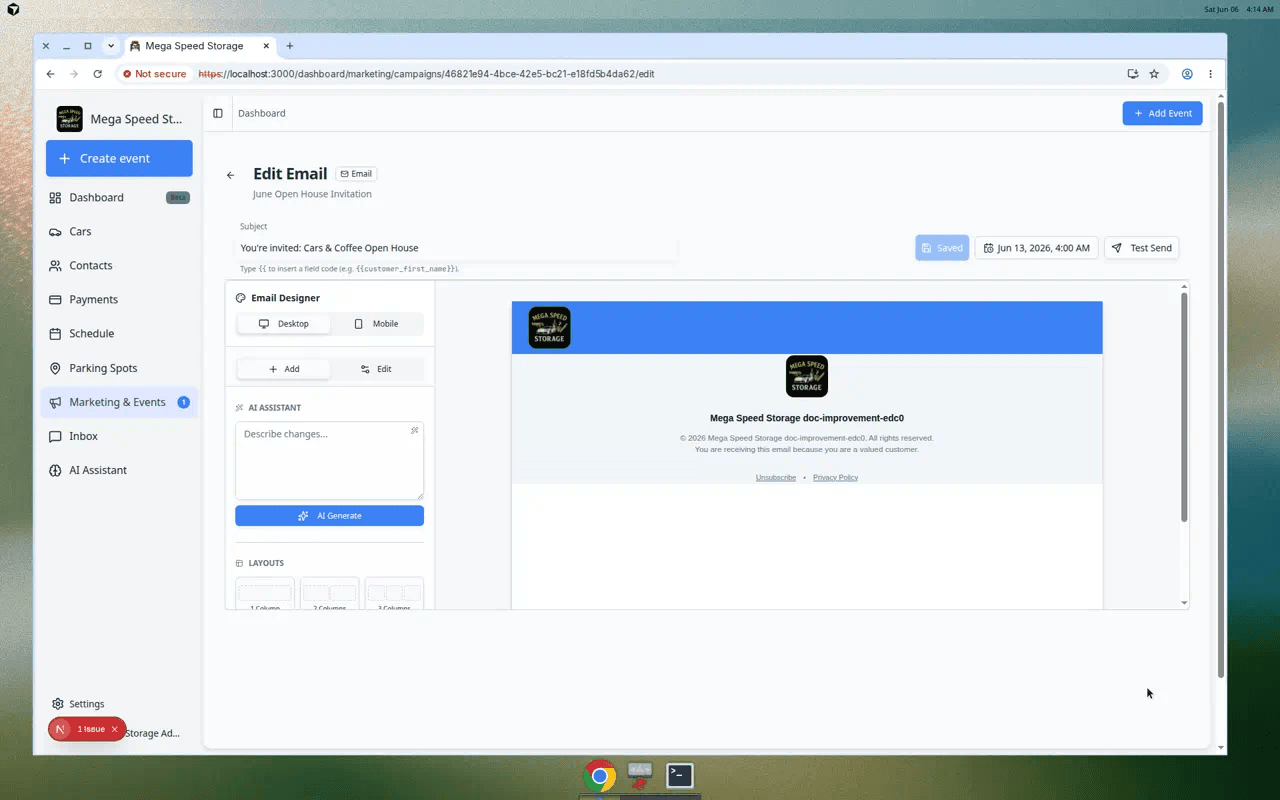Click the Create event button

tap(119, 158)
